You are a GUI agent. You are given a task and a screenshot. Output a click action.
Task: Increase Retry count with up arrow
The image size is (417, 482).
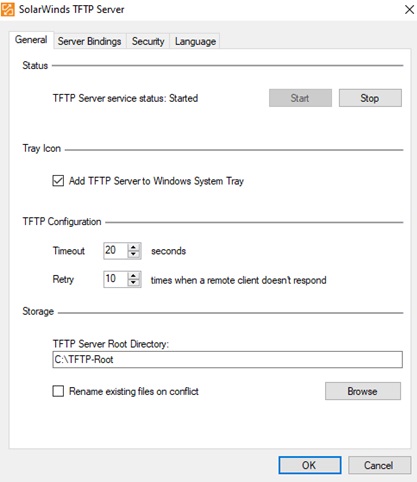(134, 276)
